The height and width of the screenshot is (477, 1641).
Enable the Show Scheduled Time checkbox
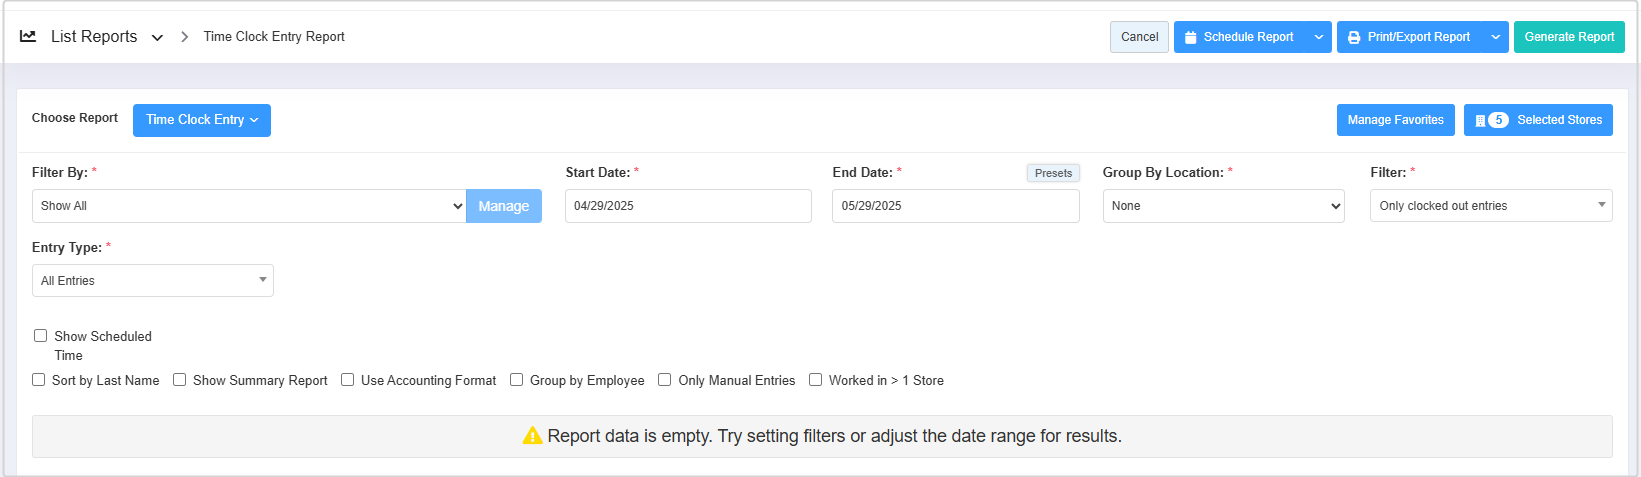pyautogui.click(x=41, y=336)
